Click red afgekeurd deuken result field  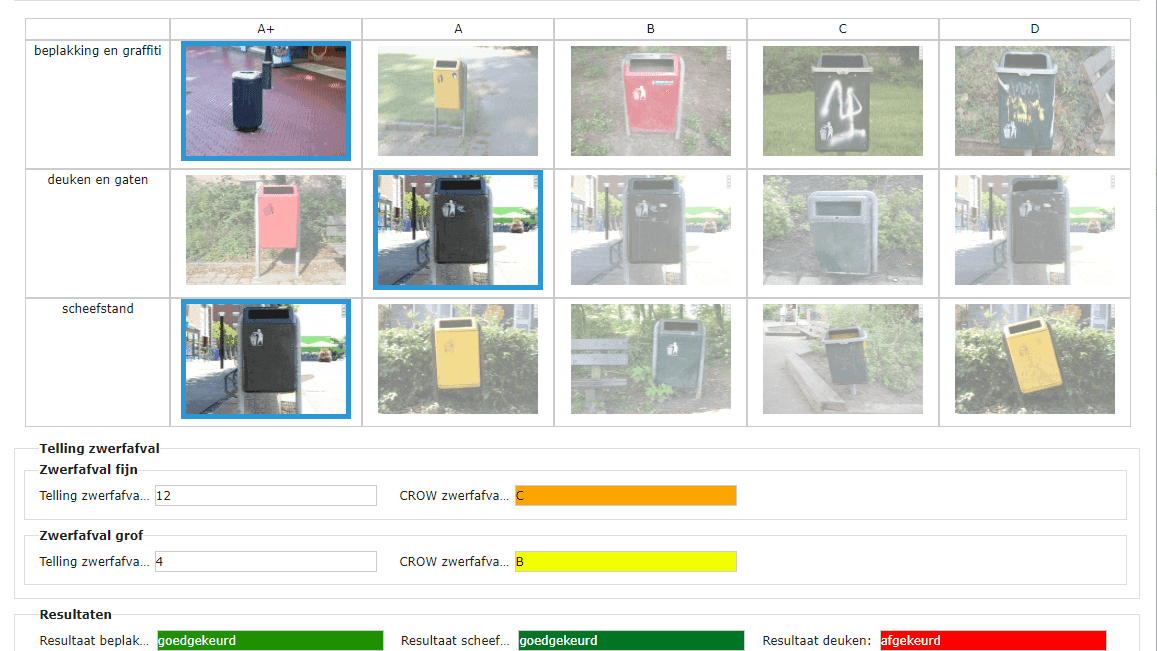993,641
